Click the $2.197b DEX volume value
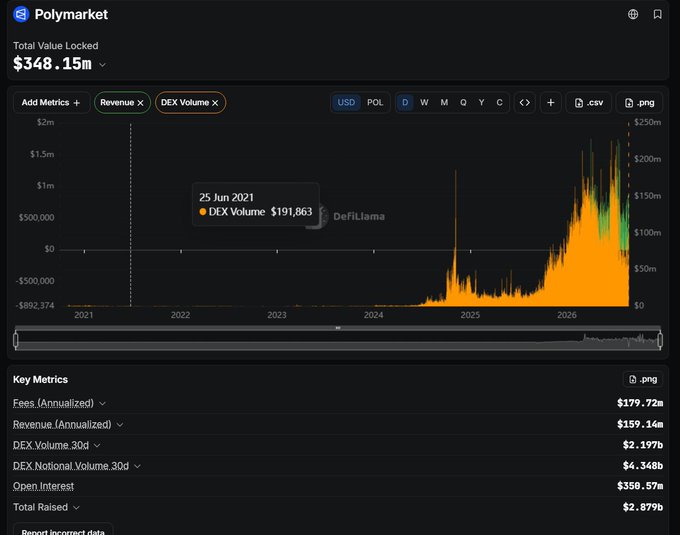Screen dimensions: 680x535 pyautogui.click(x=643, y=445)
